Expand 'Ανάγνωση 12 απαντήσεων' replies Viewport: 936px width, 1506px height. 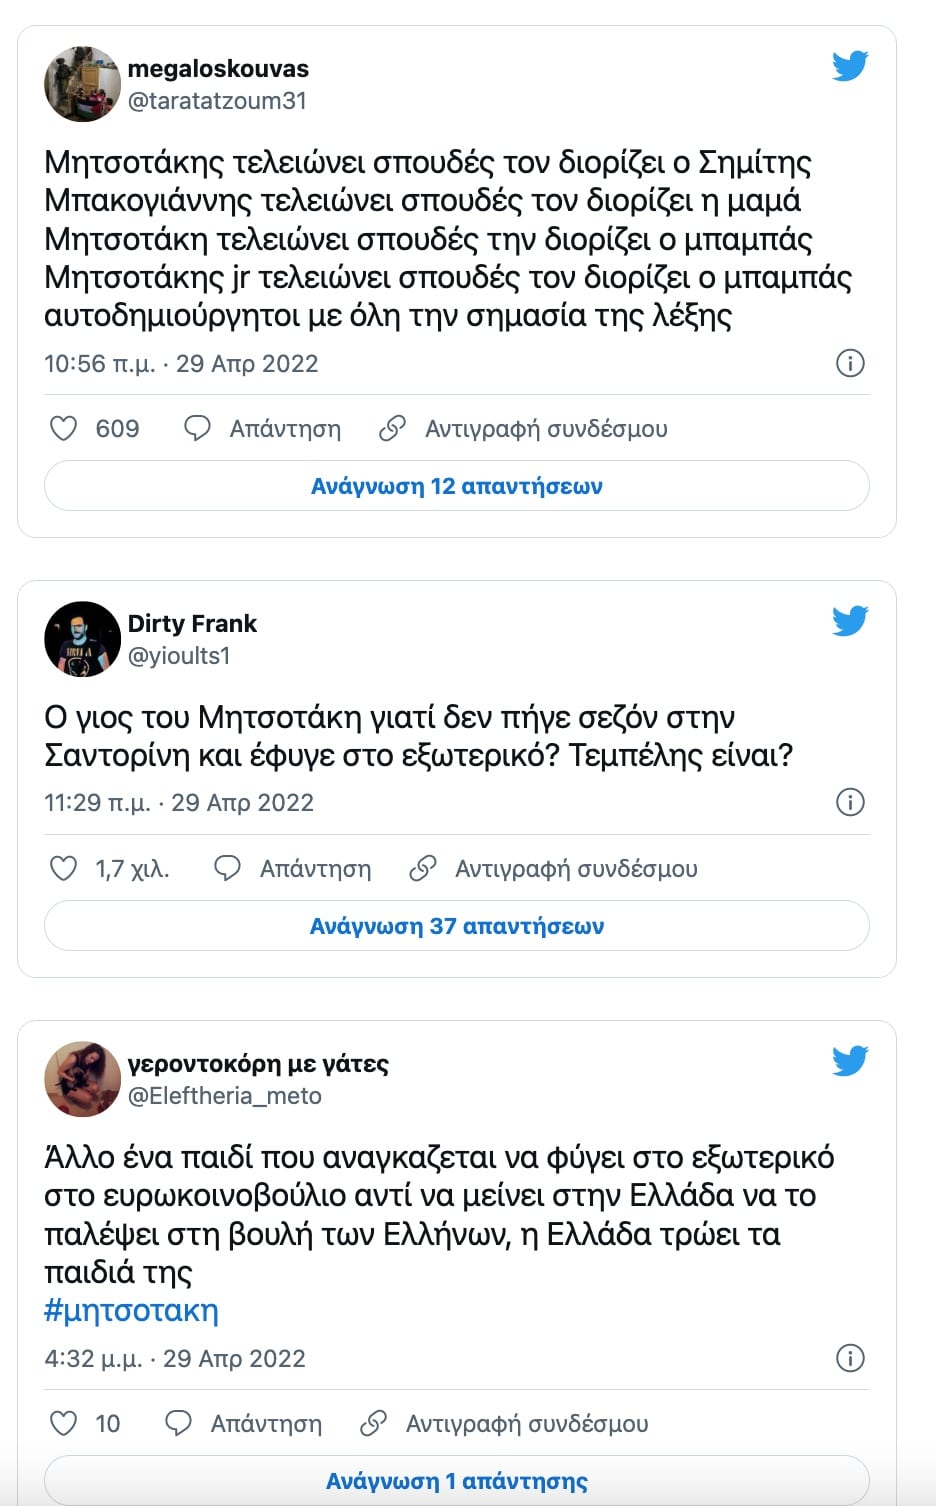point(456,487)
